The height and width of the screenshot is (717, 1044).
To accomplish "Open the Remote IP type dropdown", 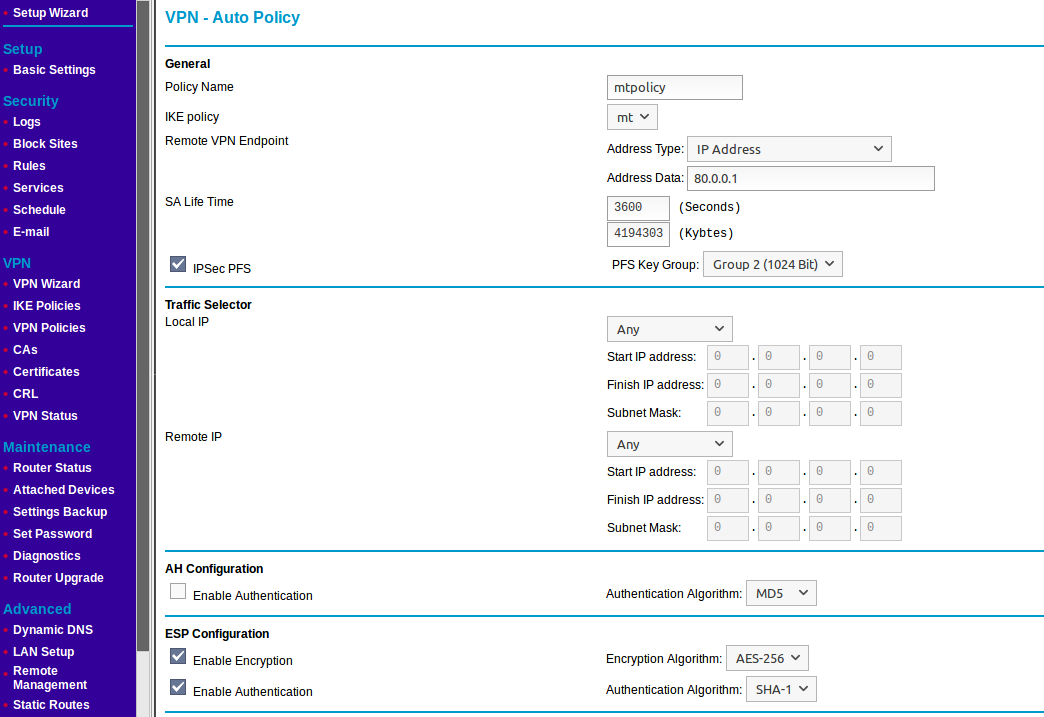I will coord(669,444).
